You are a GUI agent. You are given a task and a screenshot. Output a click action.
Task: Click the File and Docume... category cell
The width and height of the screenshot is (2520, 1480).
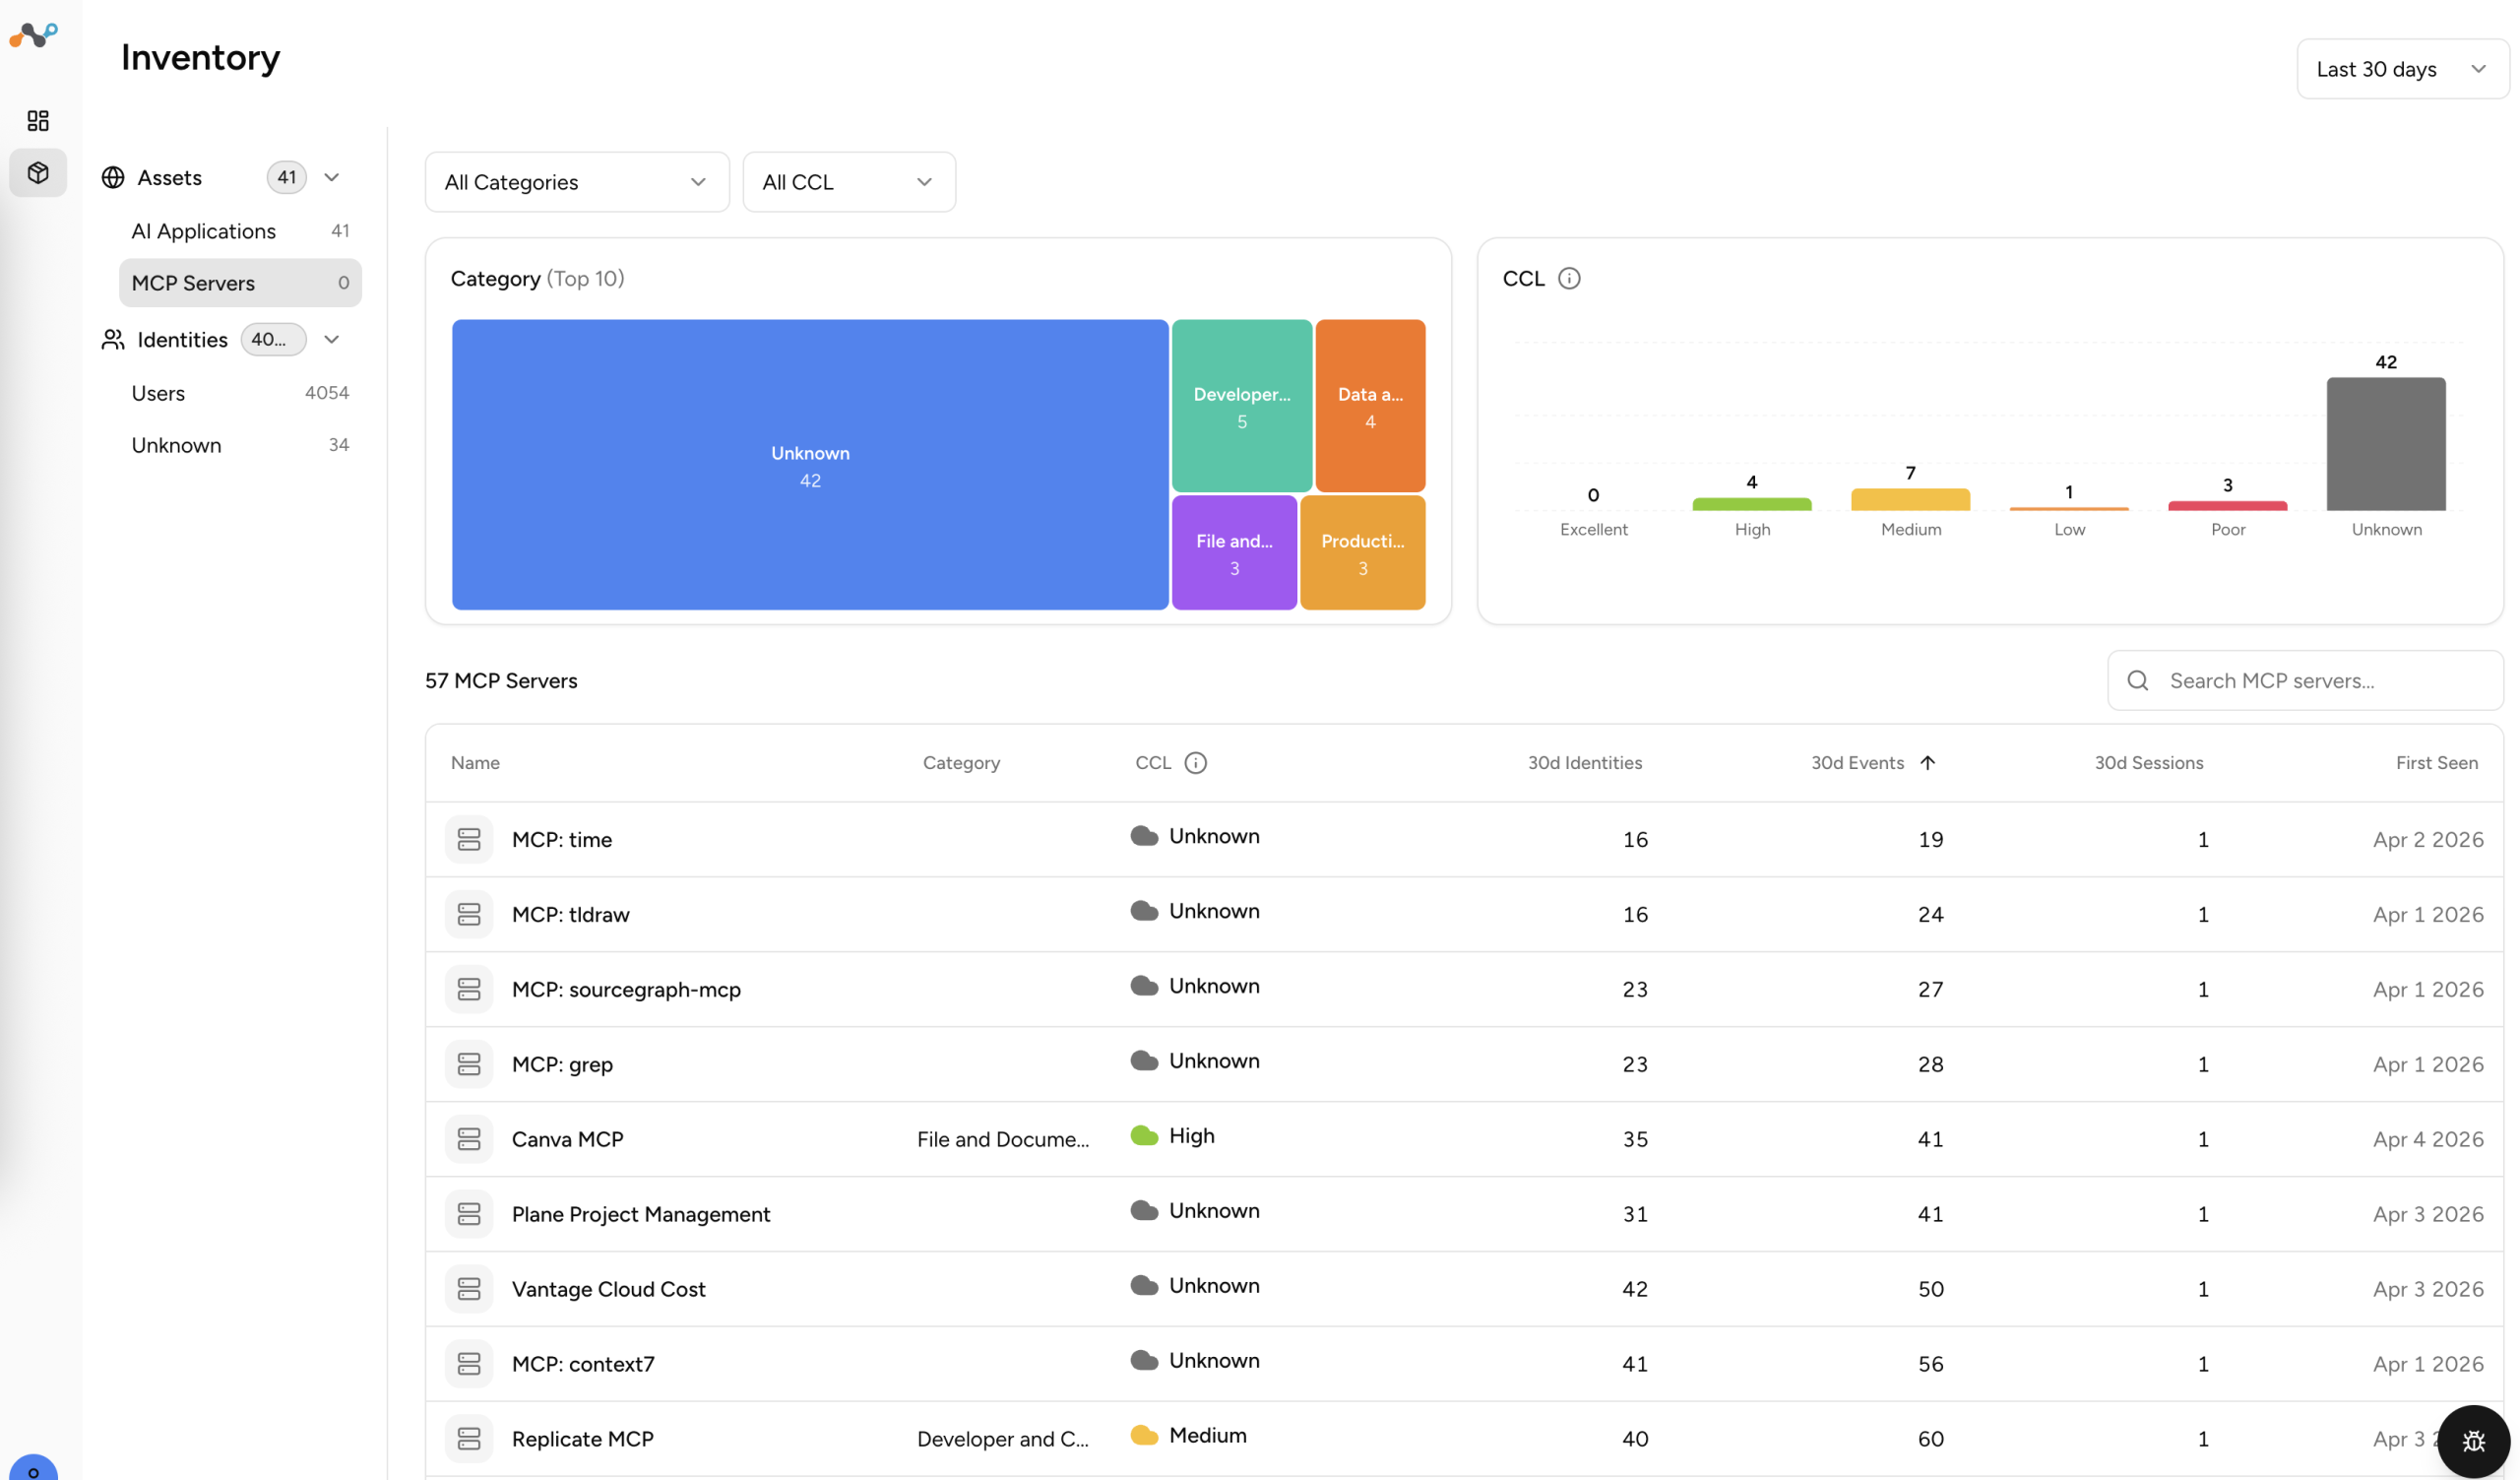coord(1003,1140)
